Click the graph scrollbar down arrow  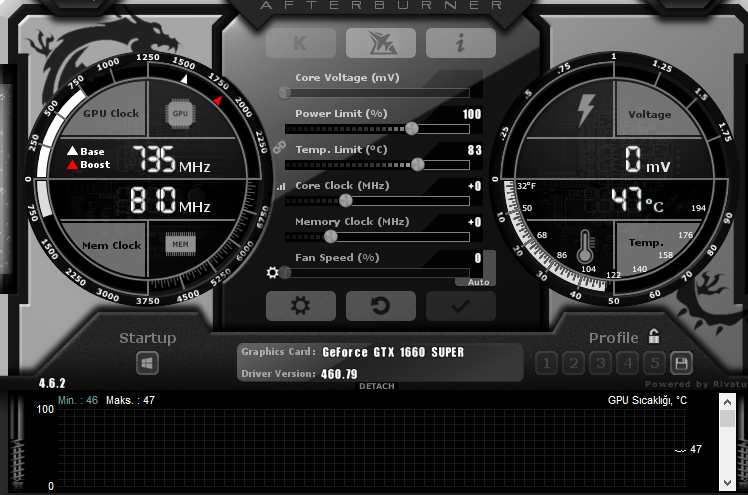(727, 482)
